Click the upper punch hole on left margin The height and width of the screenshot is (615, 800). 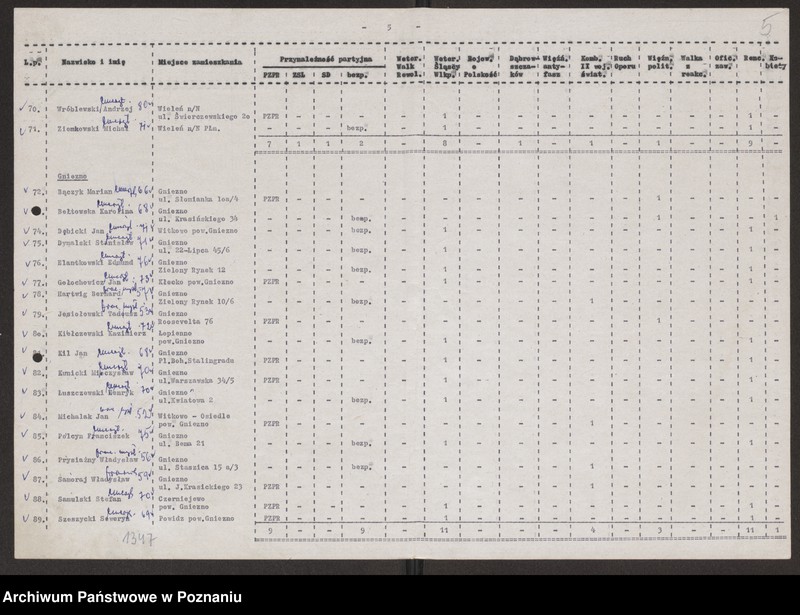click(37, 211)
